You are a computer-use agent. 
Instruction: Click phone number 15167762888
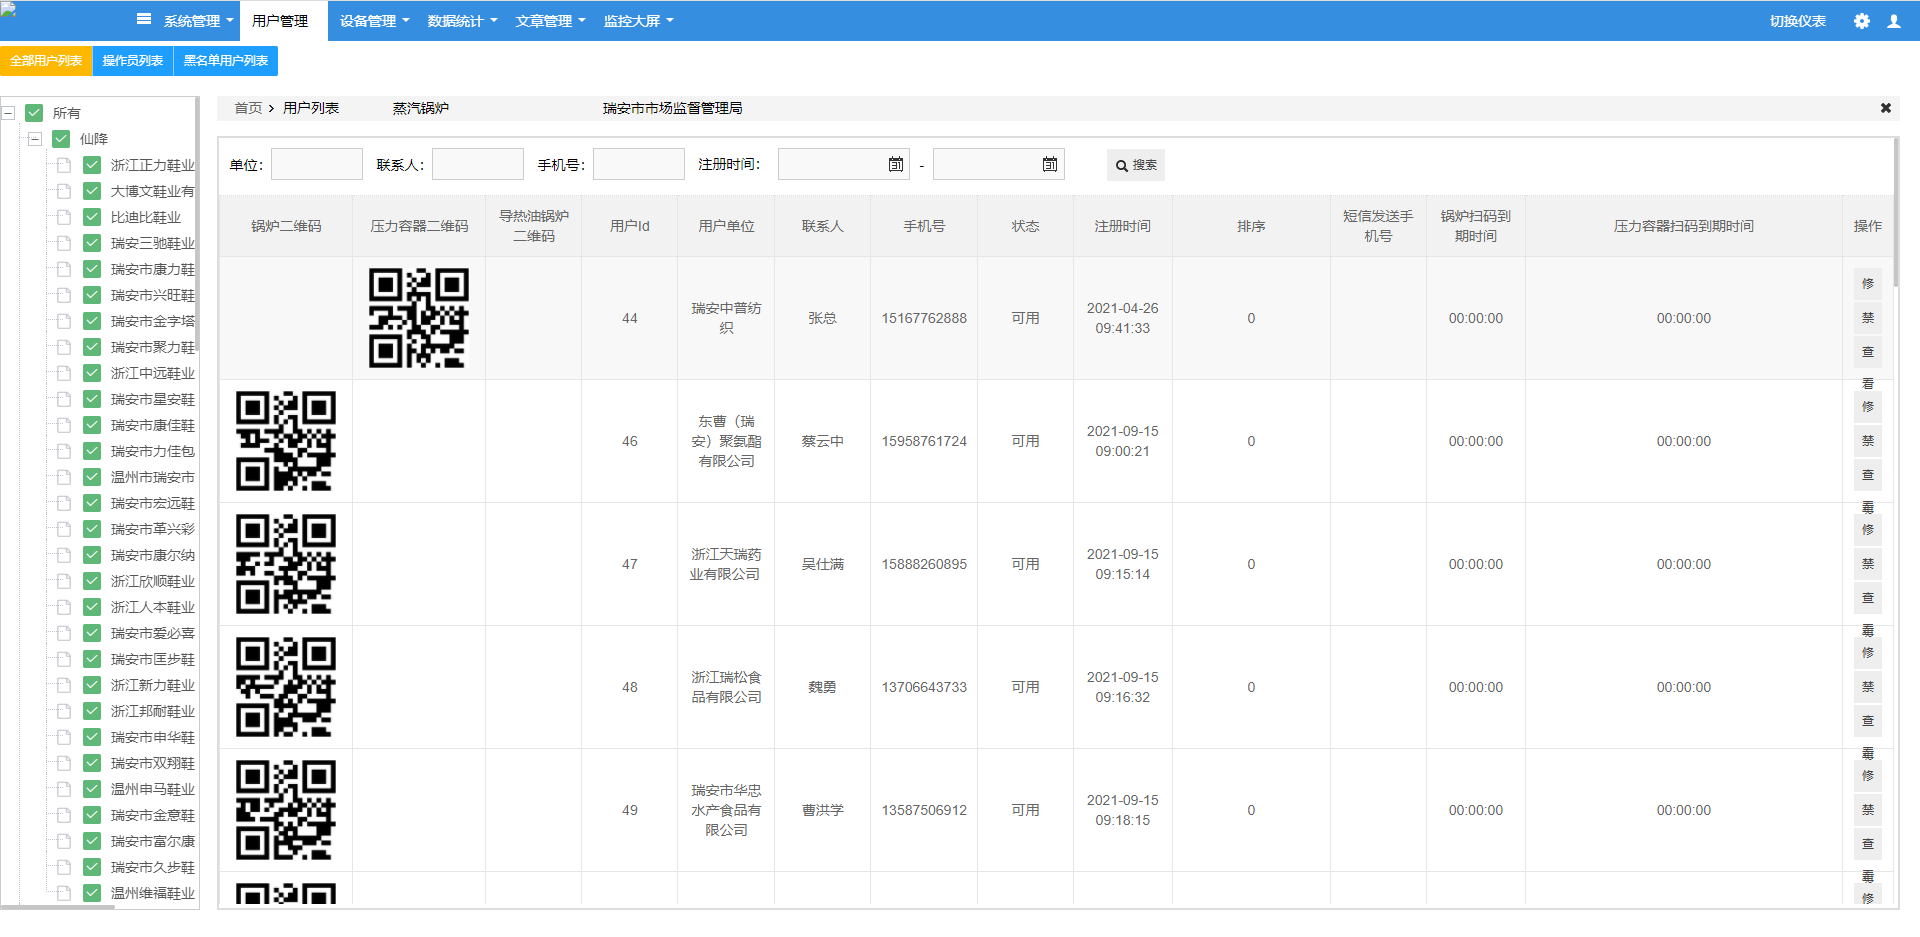pyautogui.click(x=924, y=318)
